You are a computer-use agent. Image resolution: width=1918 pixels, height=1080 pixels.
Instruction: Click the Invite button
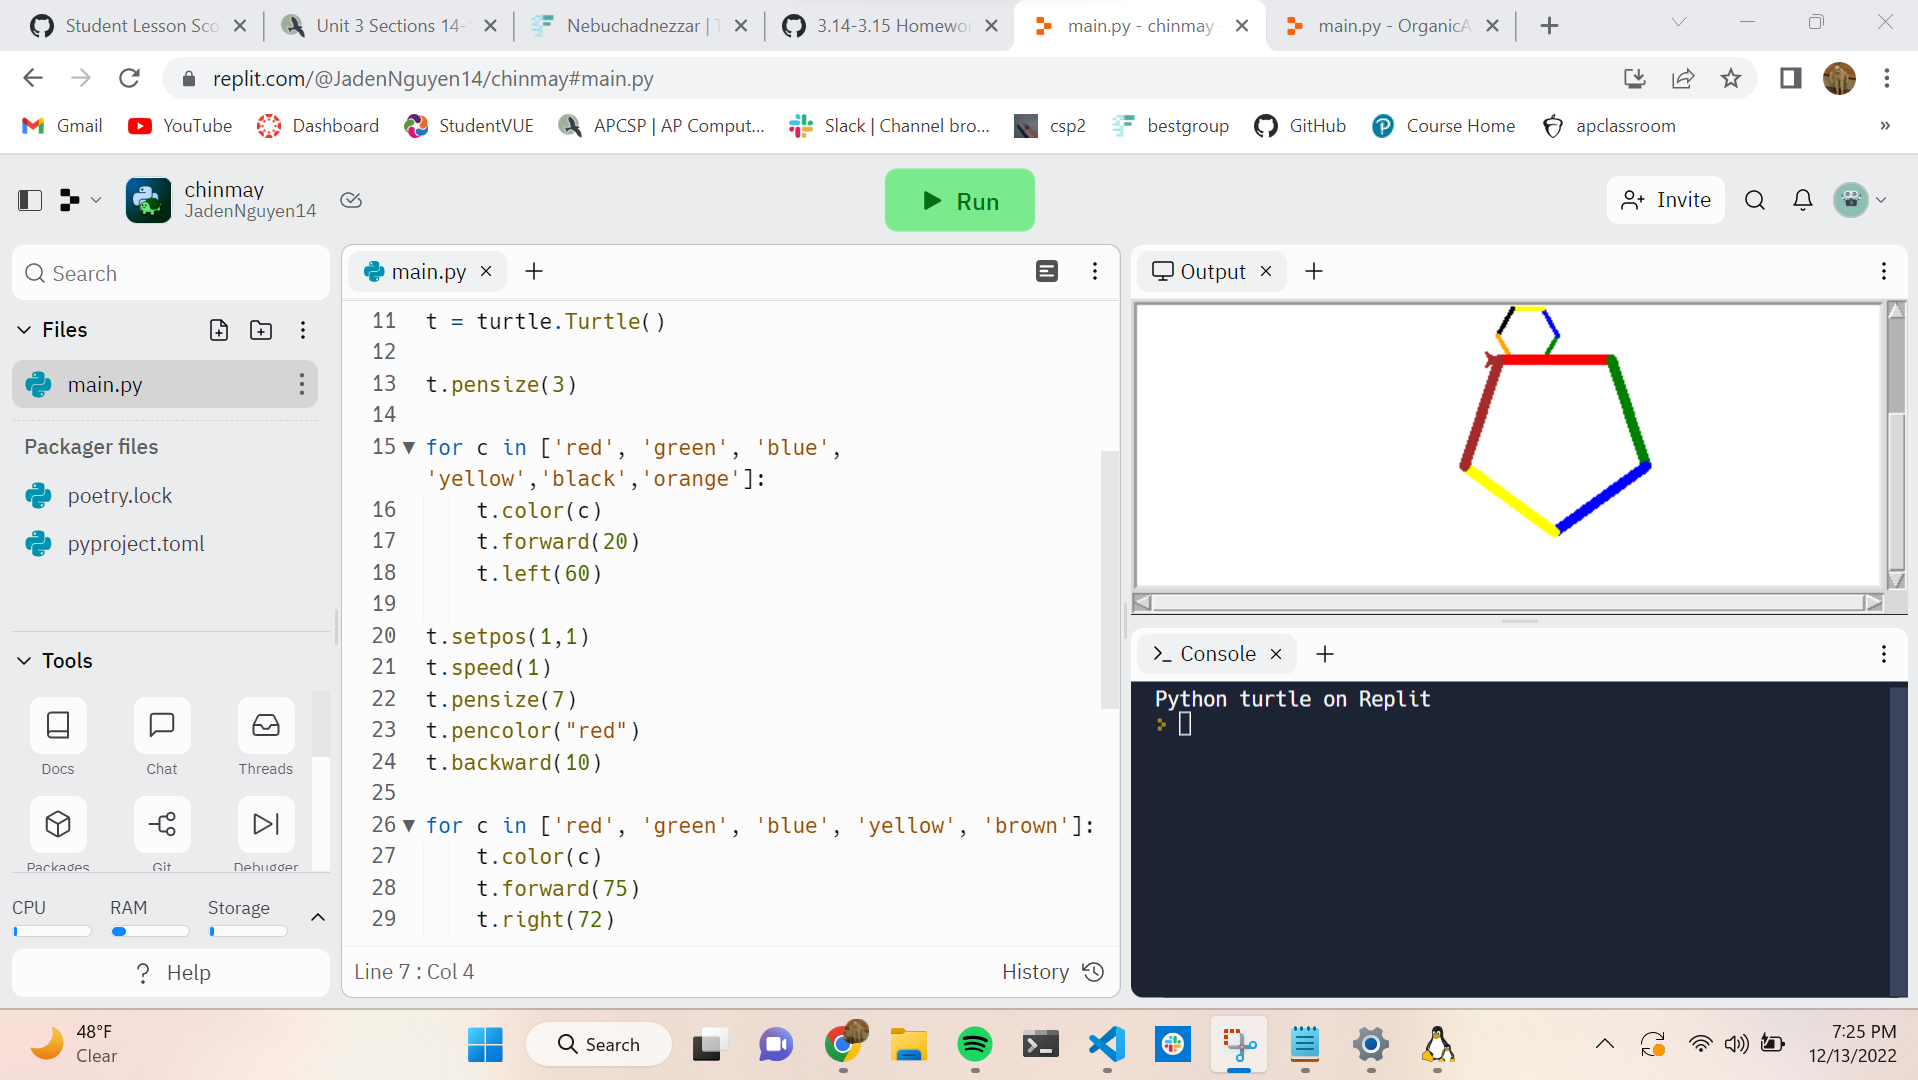click(x=1666, y=200)
